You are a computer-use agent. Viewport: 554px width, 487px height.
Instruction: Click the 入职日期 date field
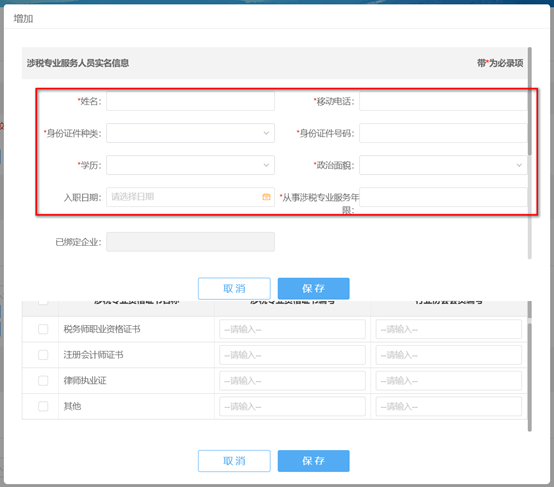pyautogui.click(x=190, y=197)
